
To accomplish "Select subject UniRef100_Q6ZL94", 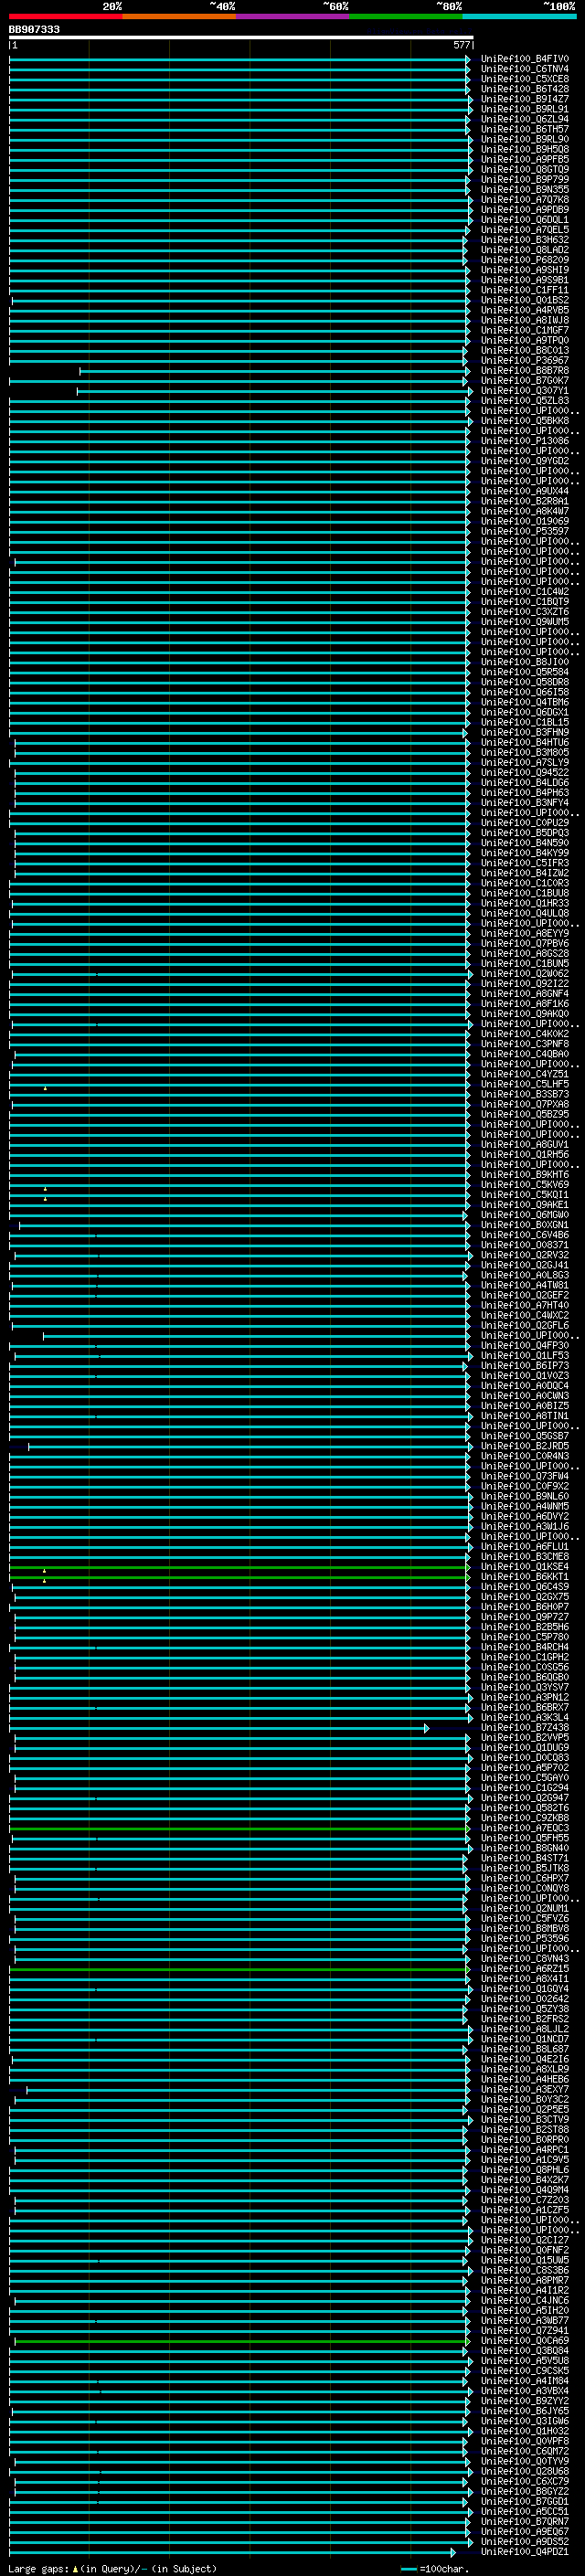I will [524, 119].
